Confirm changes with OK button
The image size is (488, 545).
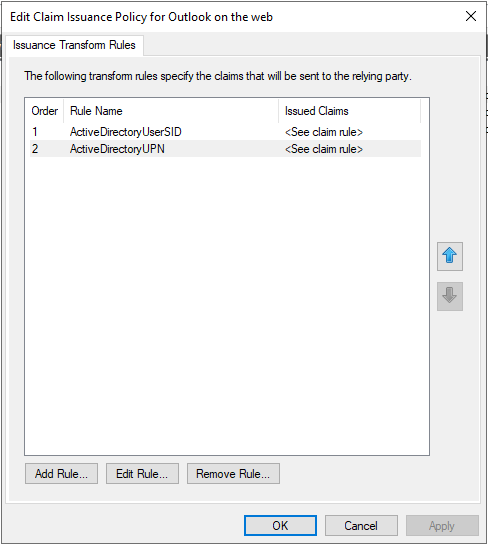click(280, 526)
